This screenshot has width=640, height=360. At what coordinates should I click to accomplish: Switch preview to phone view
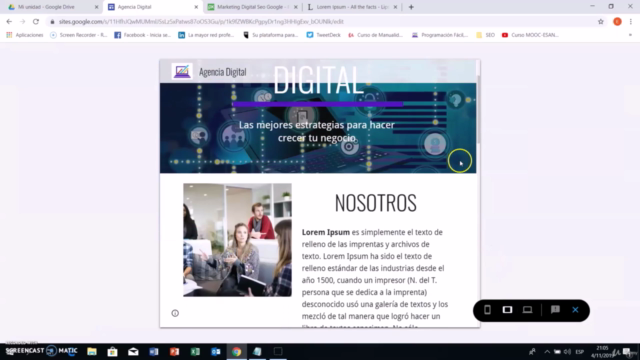(x=487, y=310)
